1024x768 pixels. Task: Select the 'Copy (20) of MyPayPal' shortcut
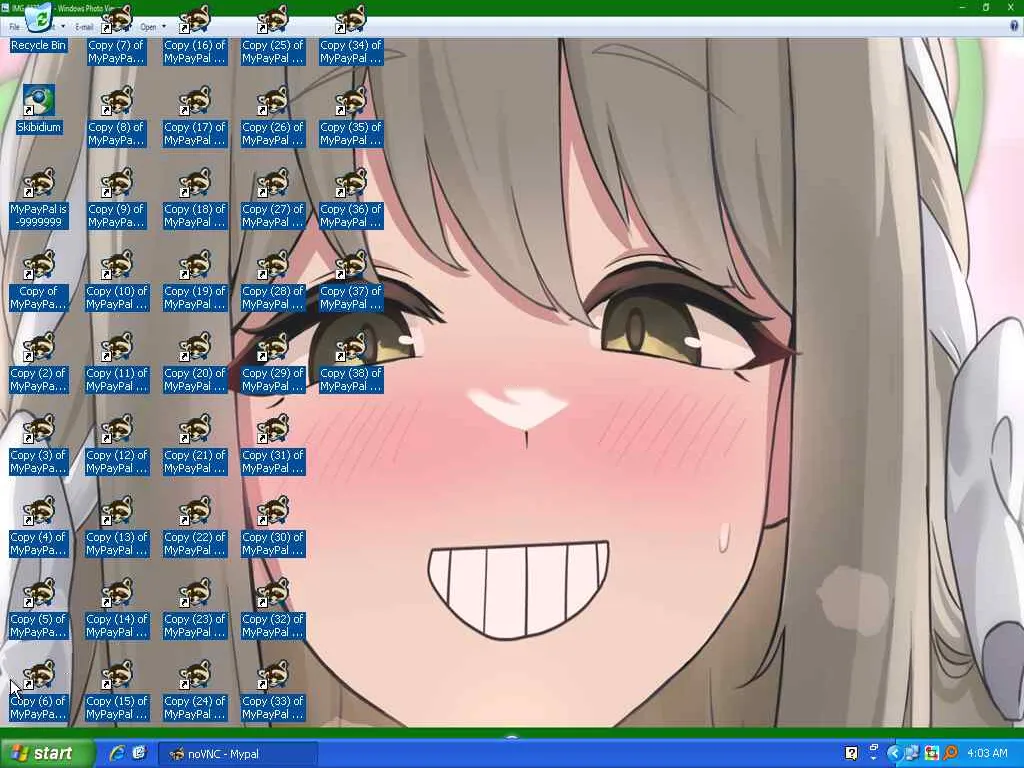[195, 362]
